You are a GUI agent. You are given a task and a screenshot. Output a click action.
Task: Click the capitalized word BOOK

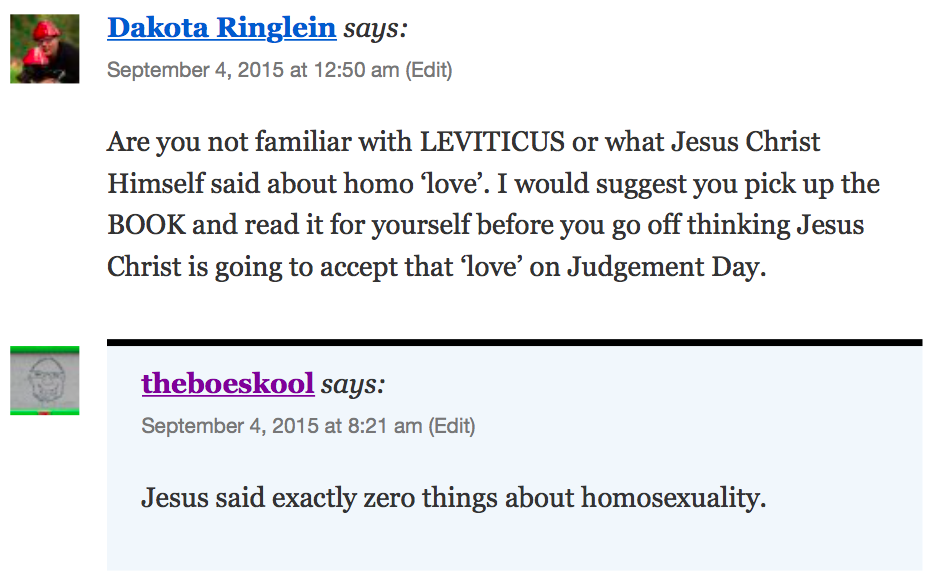point(145,225)
